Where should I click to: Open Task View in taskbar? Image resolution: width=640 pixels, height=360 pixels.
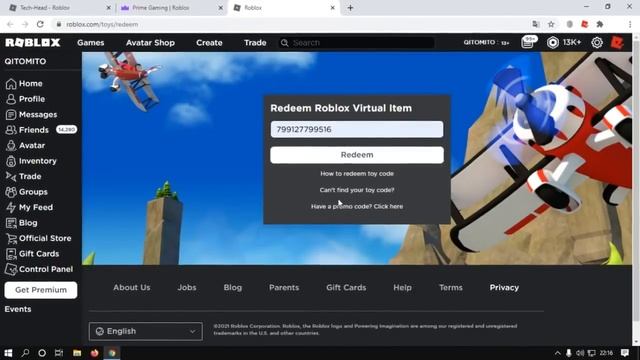pyautogui.click(x=59, y=353)
